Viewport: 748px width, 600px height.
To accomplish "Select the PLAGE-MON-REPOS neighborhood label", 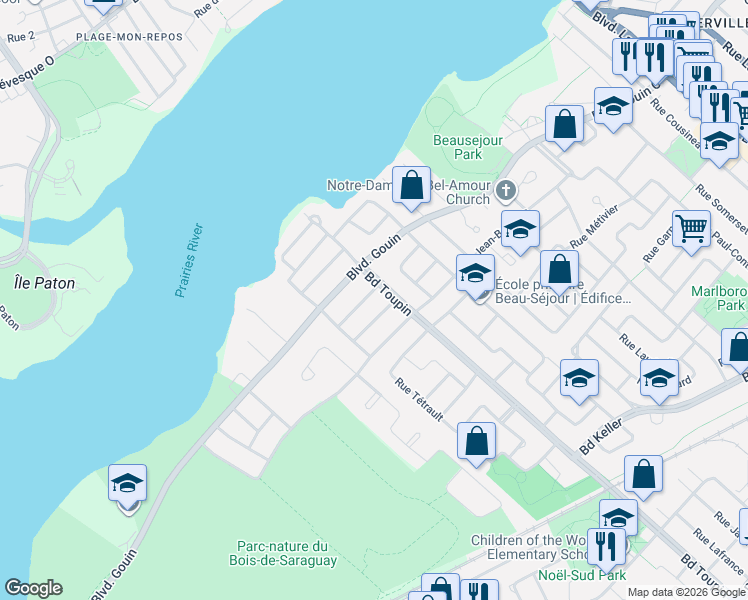I will click(129, 37).
